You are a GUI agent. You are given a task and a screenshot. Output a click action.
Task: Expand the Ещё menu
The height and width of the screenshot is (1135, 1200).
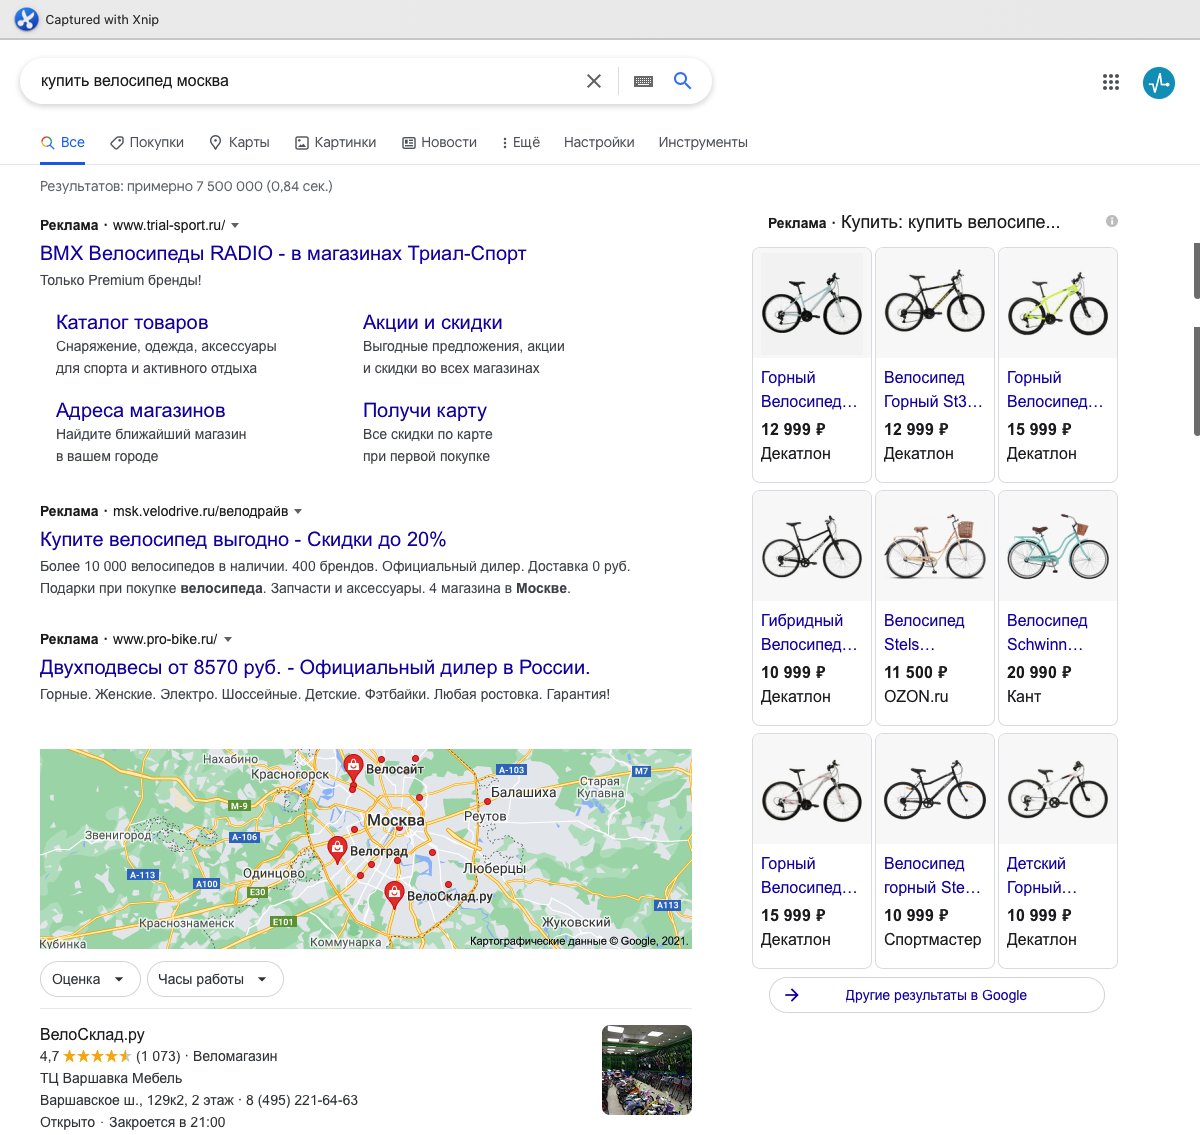(520, 142)
